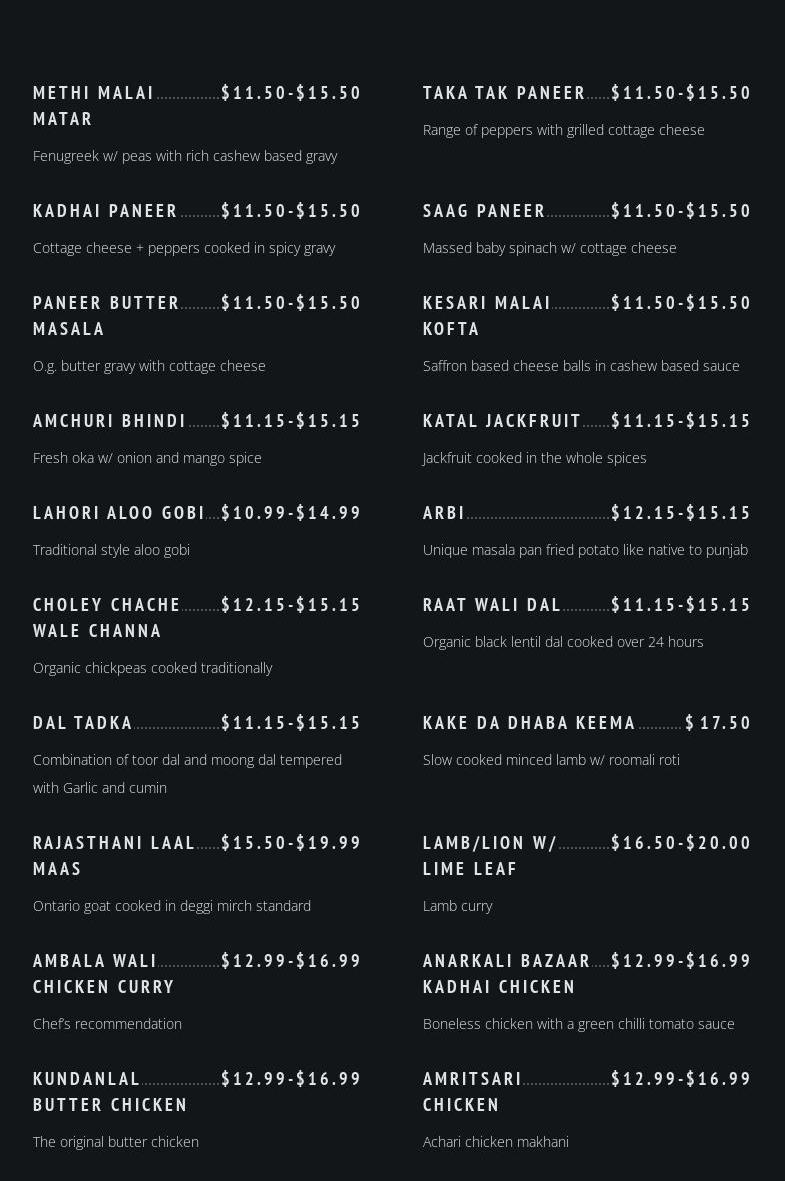The width and height of the screenshot is (785, 1181).
Task: Select the Methi Malai Matar menu item
Action: [93, 105]
